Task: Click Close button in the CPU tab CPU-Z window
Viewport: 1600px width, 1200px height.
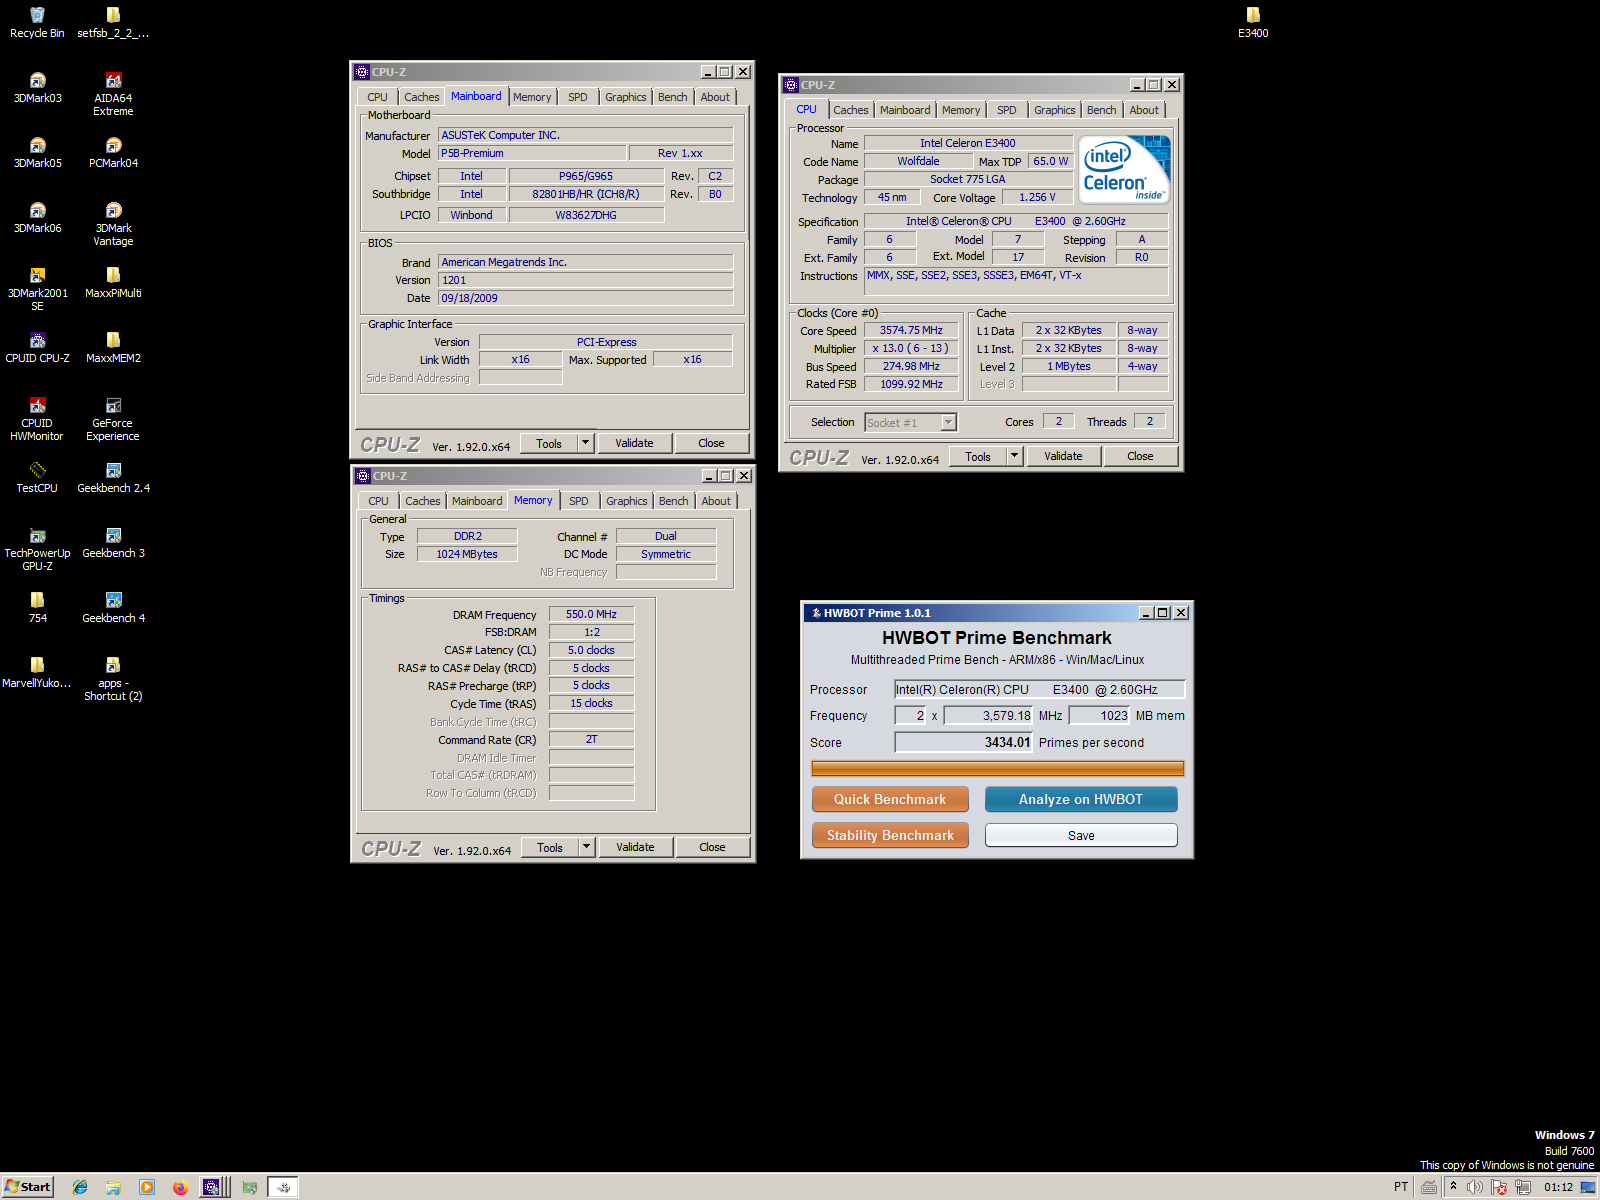Action: tap(1140, 456)
